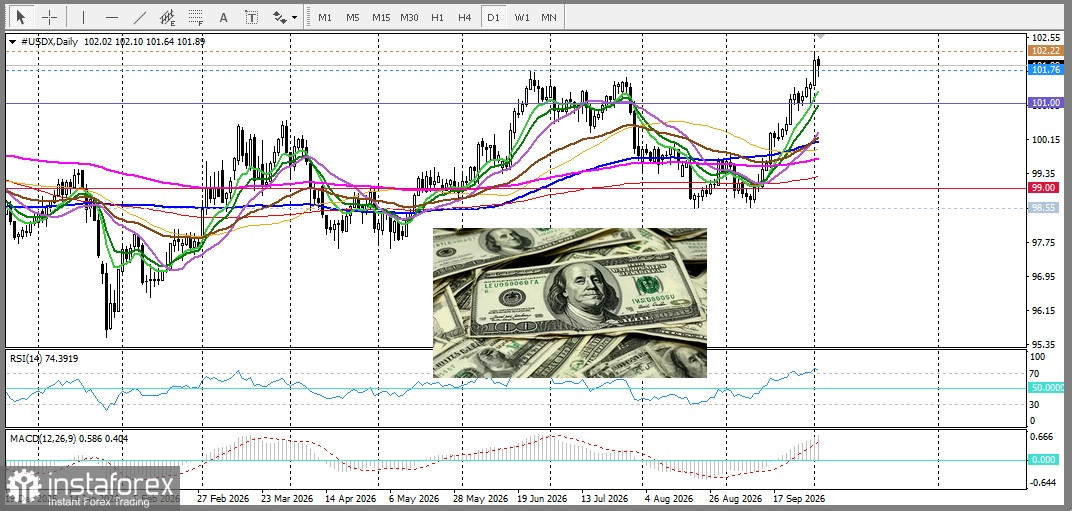This screenshot has height=511, width=1072.
Task: Click the 14 Apr 2026 date label
Action: [351, 499]
